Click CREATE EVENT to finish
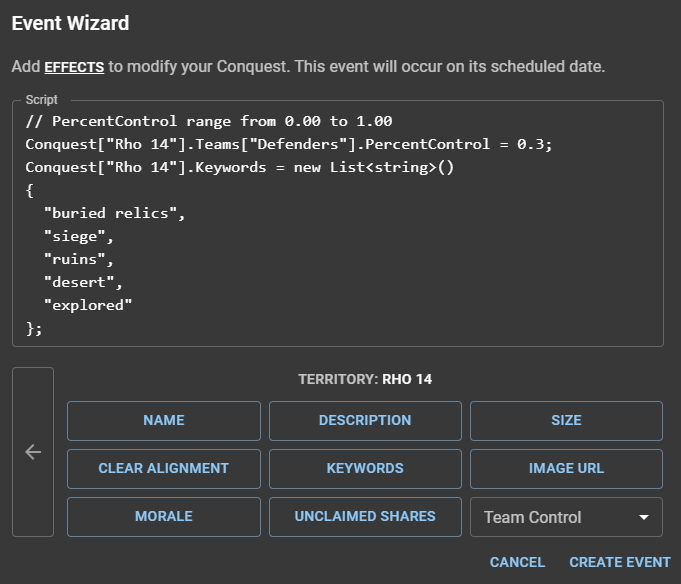 click(619, 562)
